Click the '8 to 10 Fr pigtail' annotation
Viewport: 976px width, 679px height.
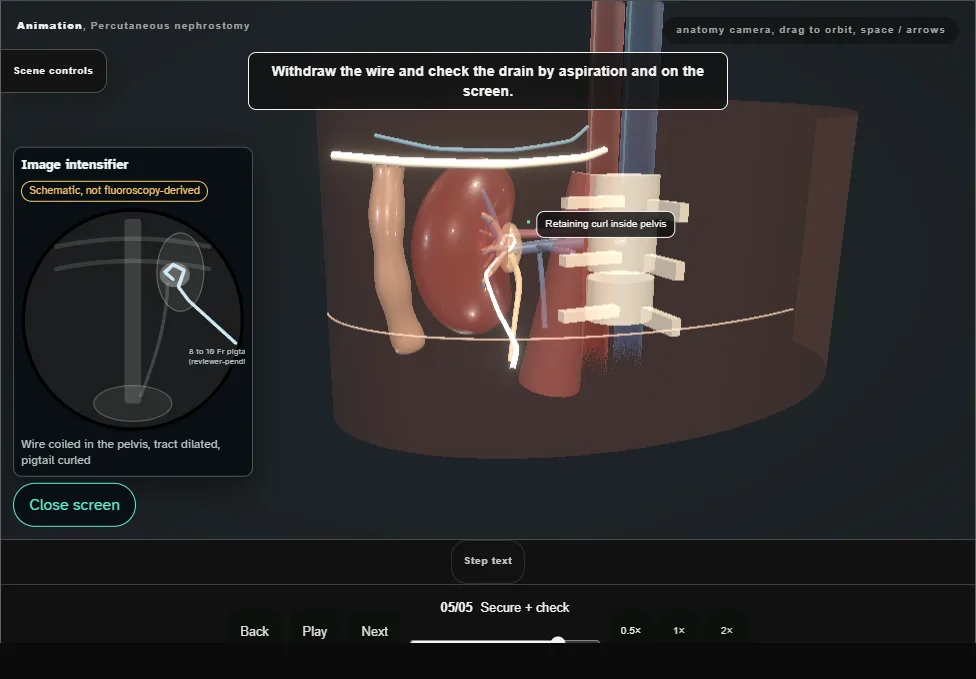217,356
